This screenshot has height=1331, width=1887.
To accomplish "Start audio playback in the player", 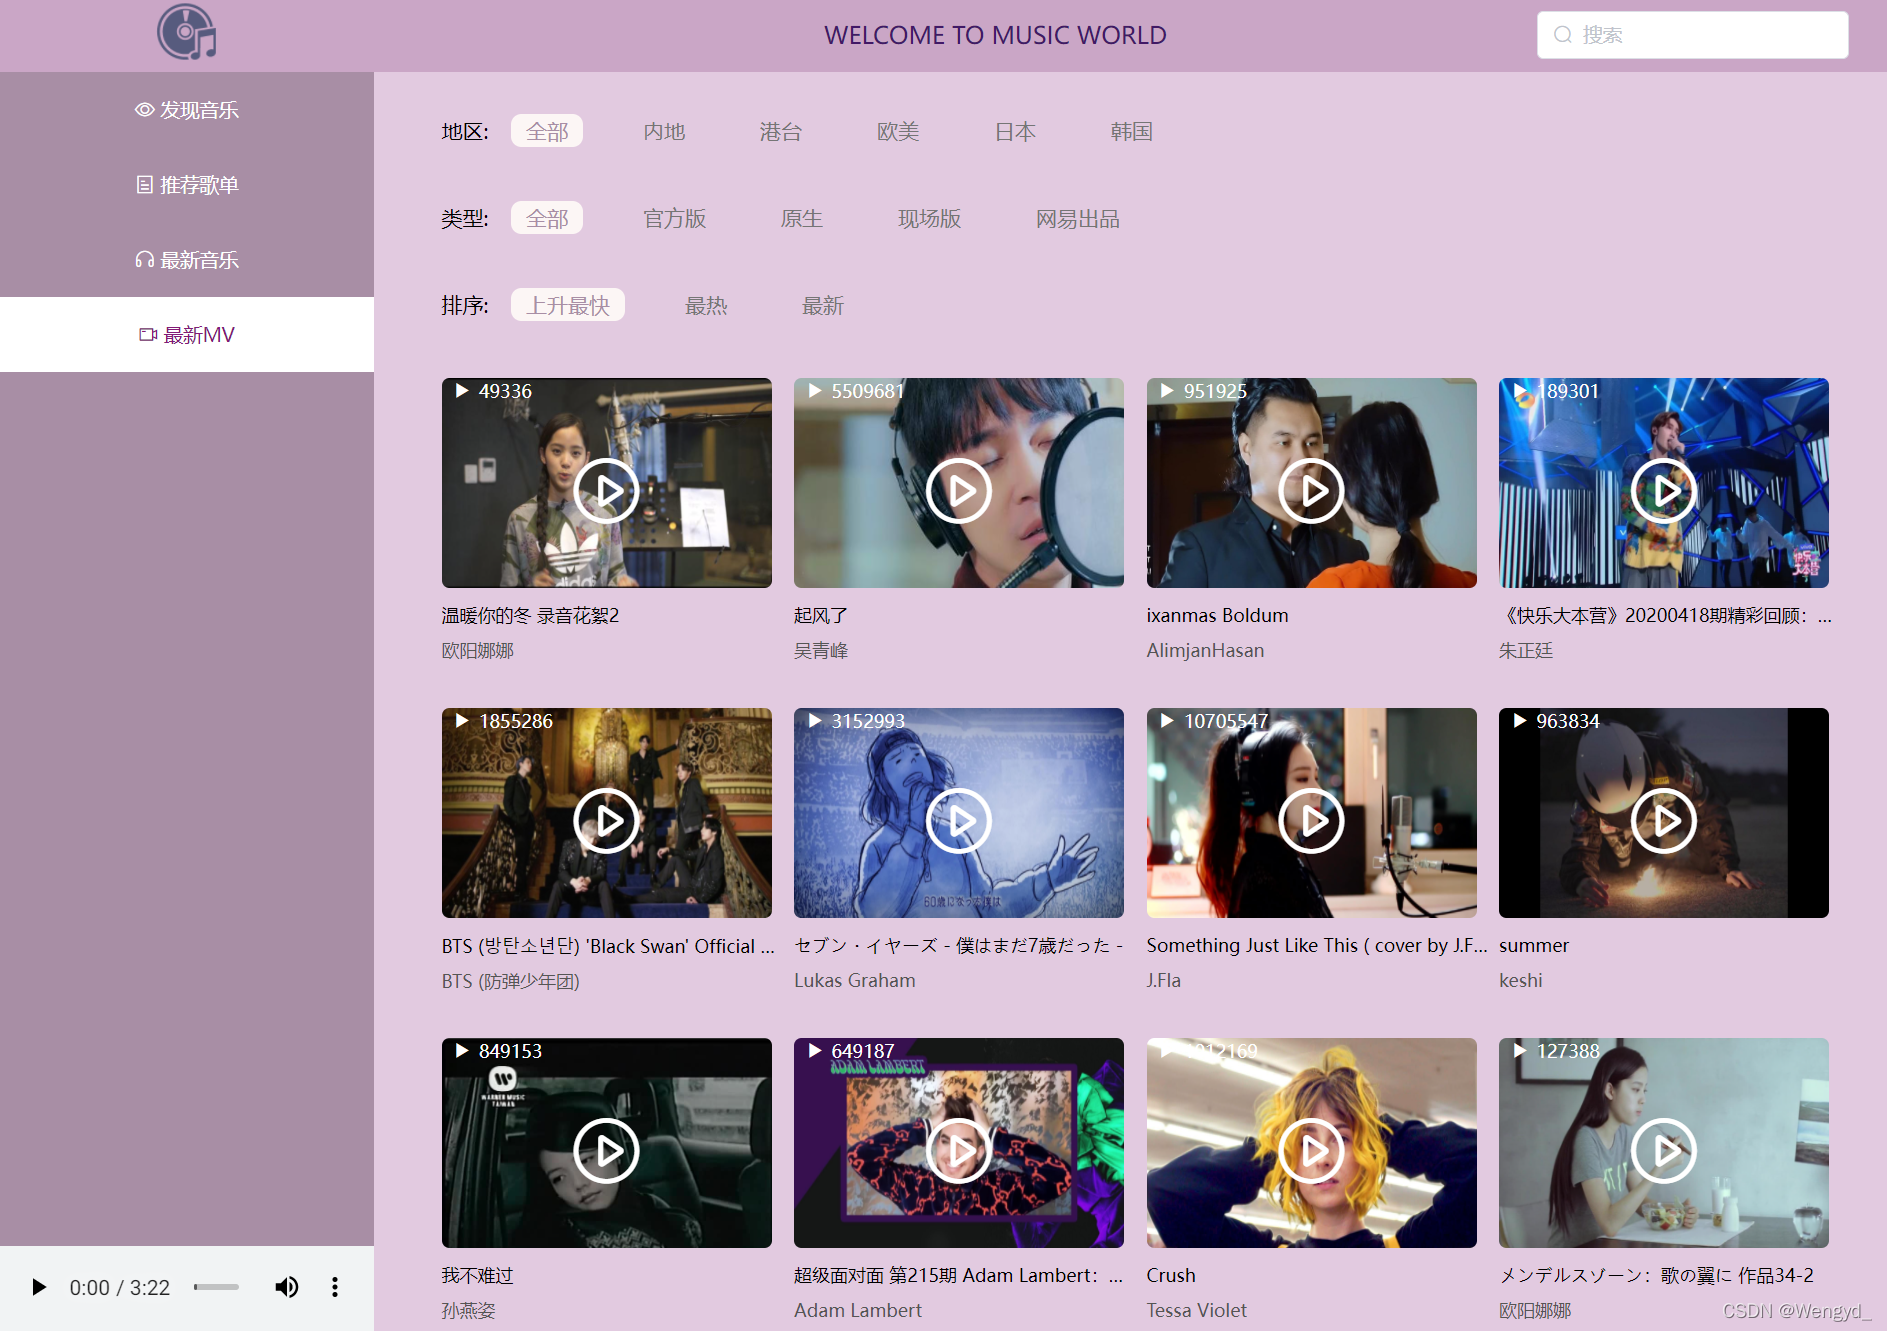I will (39, 1287).
